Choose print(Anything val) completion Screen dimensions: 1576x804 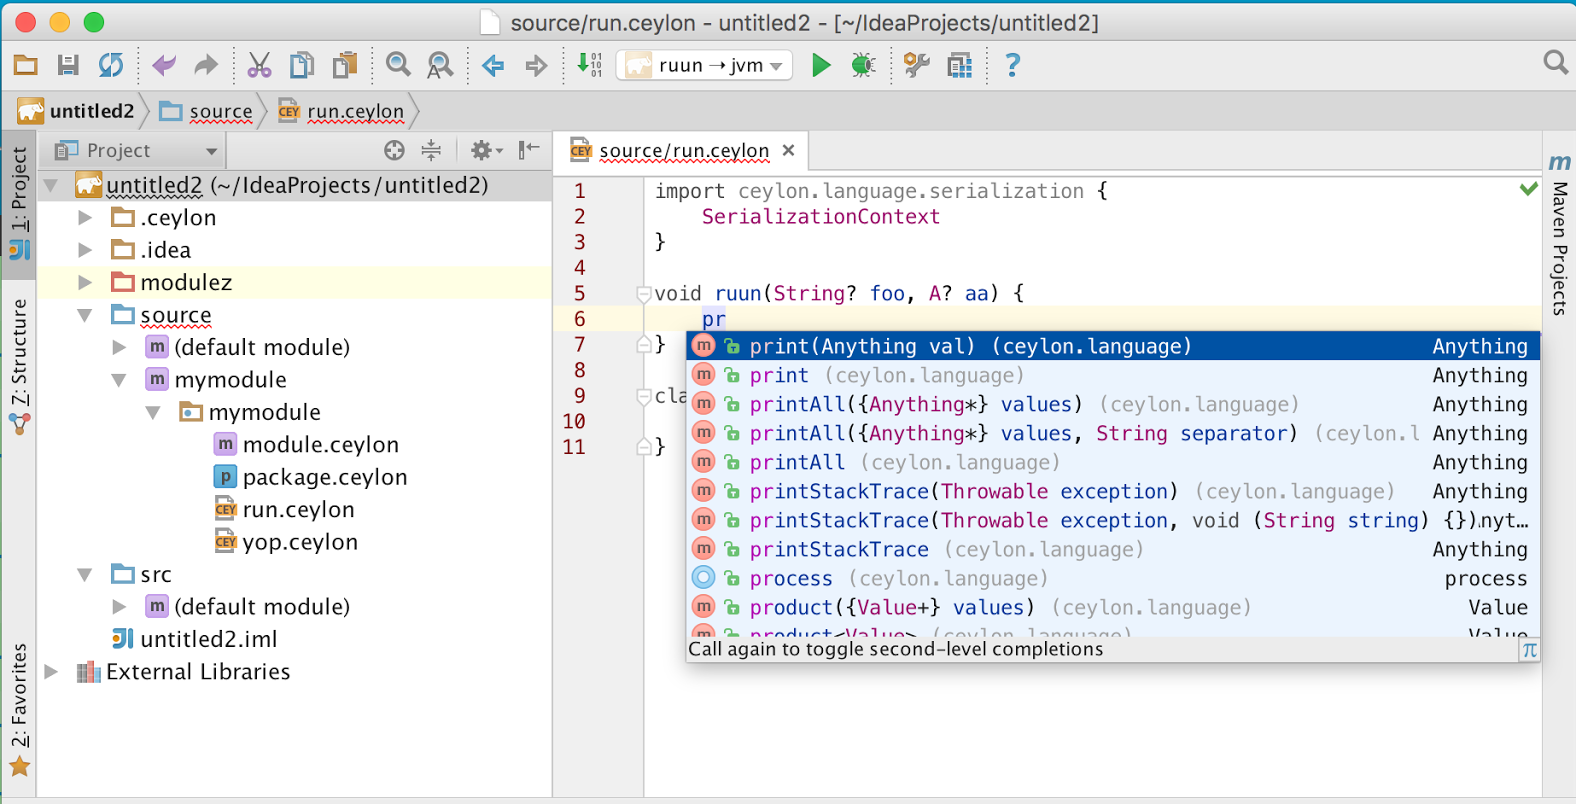click(x=1112, y=346)
